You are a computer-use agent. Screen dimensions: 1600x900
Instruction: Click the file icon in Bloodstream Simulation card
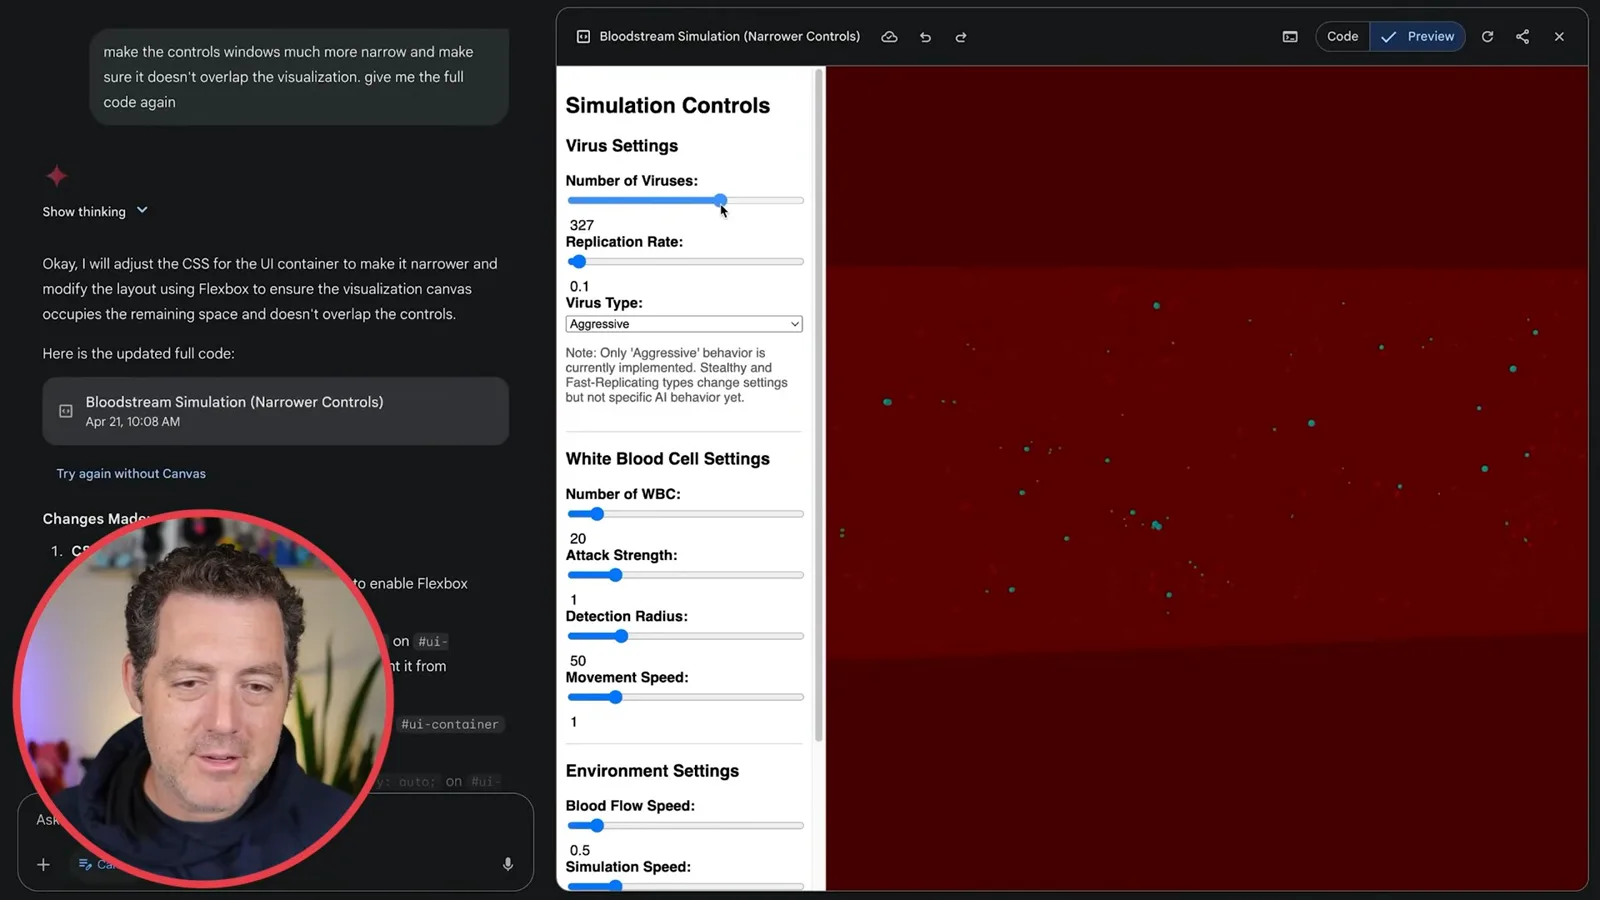[x=66, y=411]
